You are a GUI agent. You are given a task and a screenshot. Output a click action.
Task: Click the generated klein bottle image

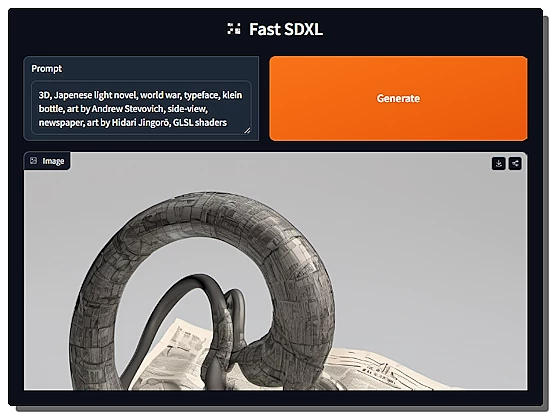[x=275, y=271]
